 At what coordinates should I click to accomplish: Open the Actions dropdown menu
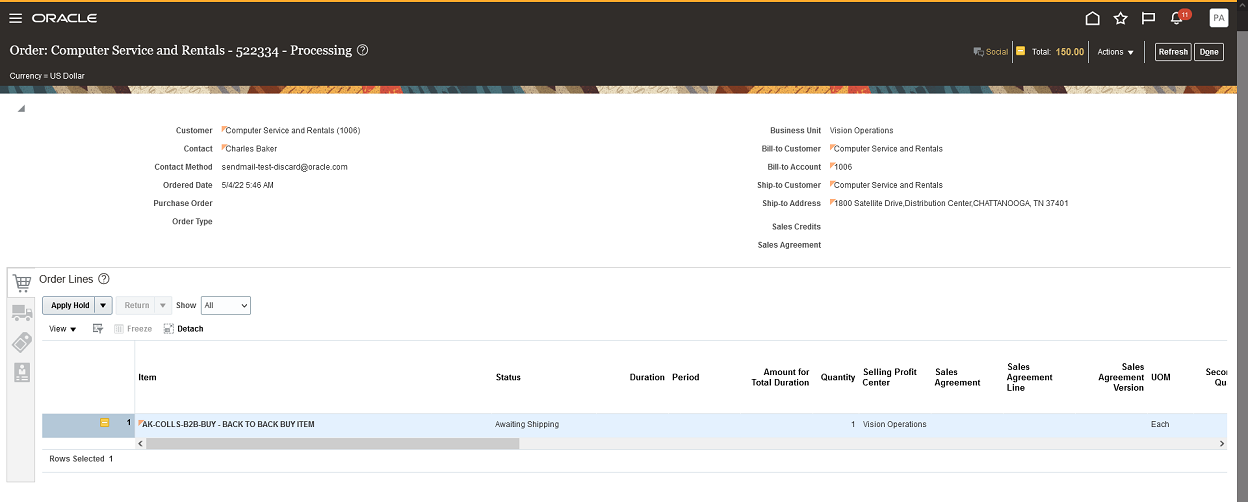point(1116,52)
